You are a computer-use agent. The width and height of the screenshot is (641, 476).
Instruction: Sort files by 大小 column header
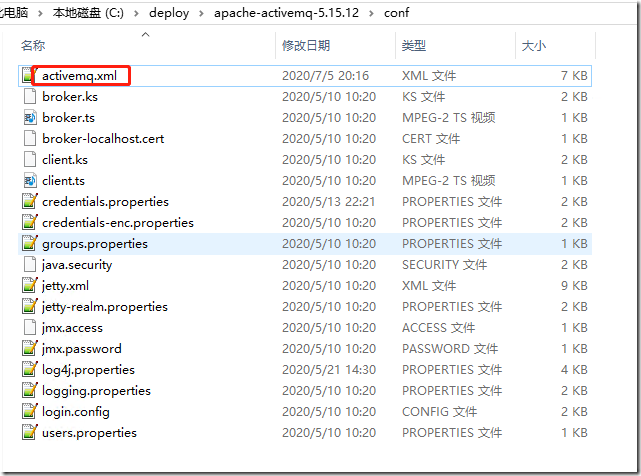533,45
